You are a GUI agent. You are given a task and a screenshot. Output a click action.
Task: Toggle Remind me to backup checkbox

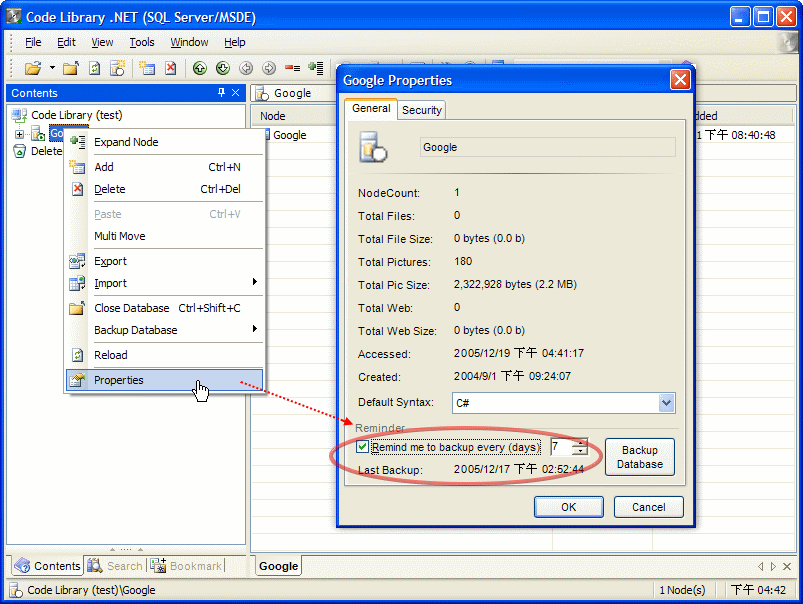pyautogui.click(x=363, y=447)
